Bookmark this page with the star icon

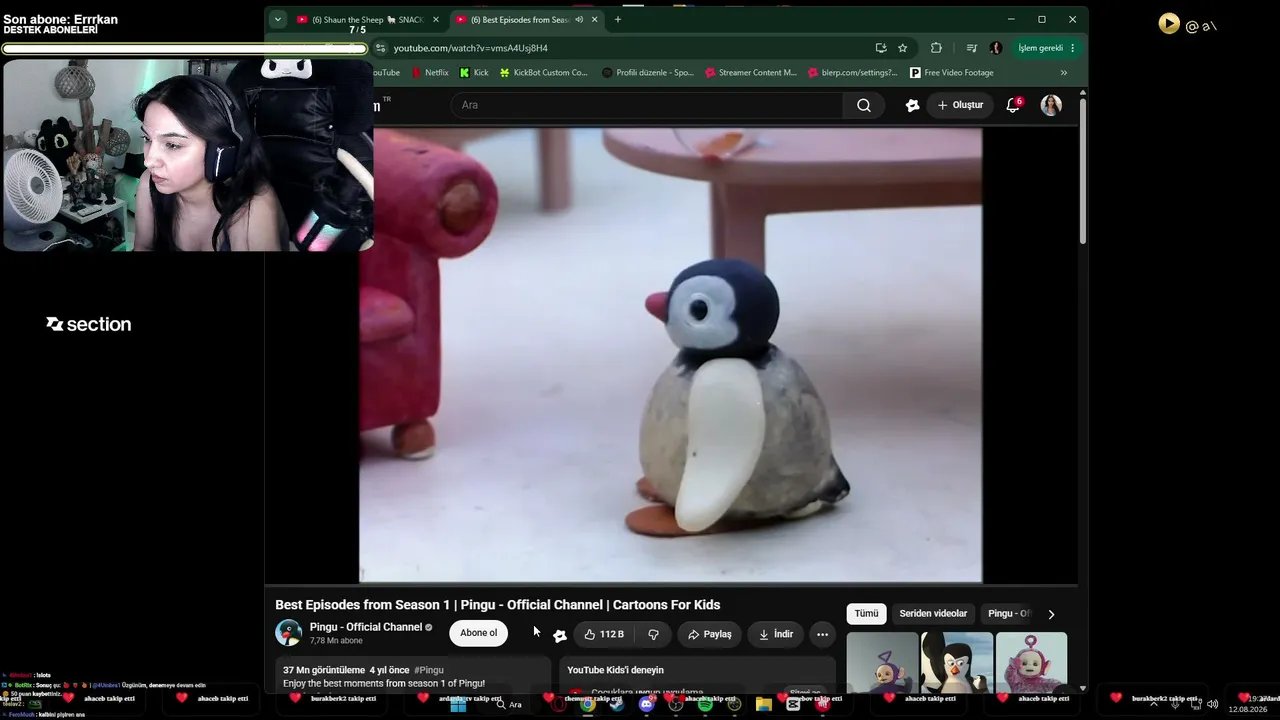tap(903, 48)
